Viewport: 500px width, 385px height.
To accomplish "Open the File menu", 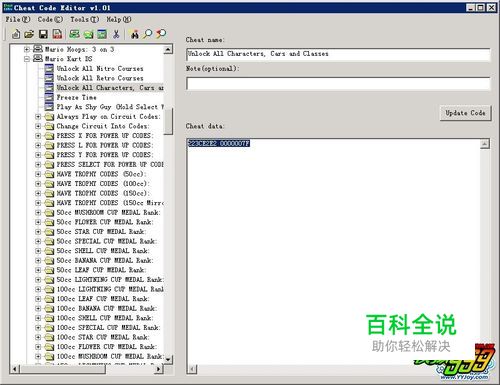I will click(x=18, y=19).
